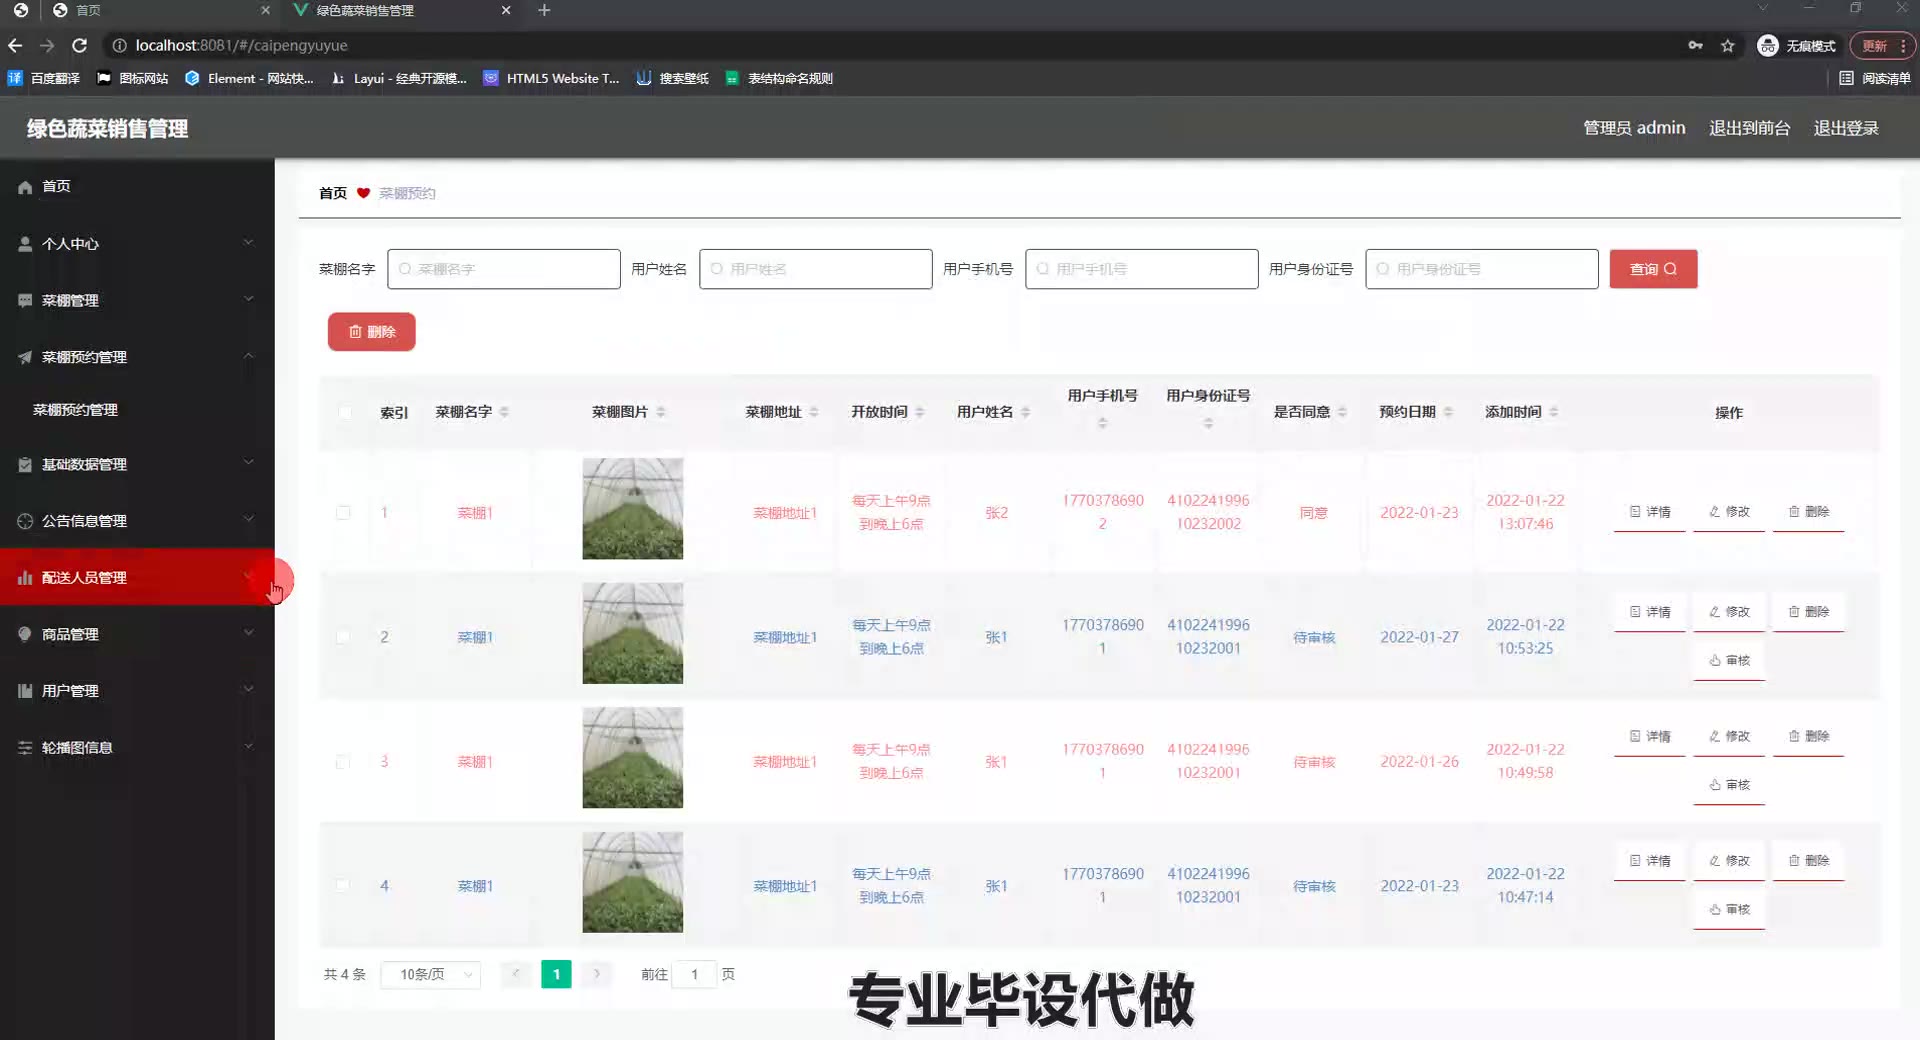This screenshot has height=1040, width=1920.
Task: Check the checkbox for row 2
Action: 343,637
